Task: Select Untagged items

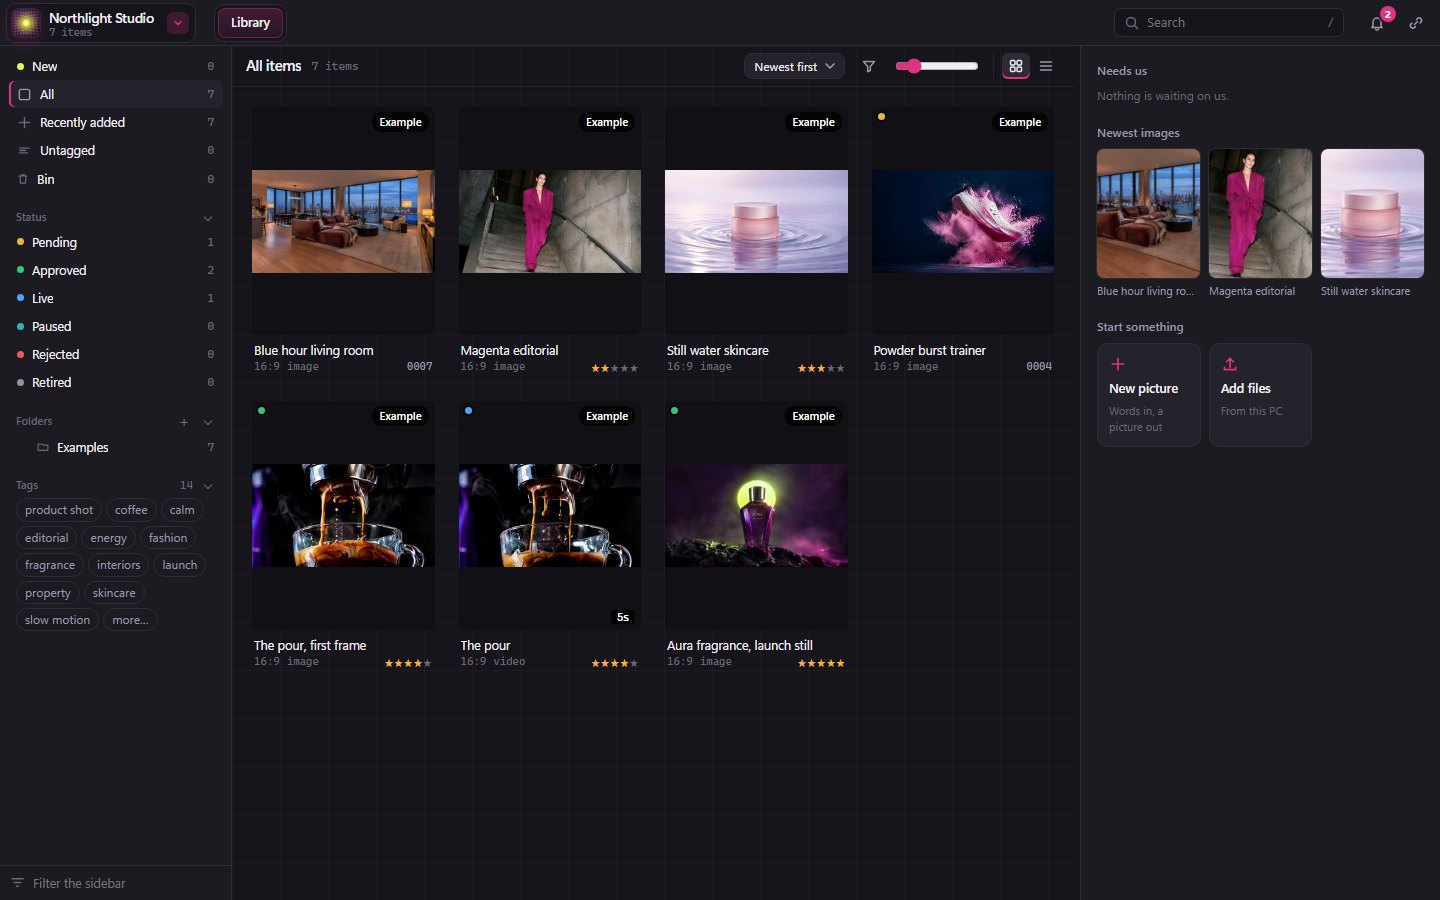Action: click(x=116, y=150)
